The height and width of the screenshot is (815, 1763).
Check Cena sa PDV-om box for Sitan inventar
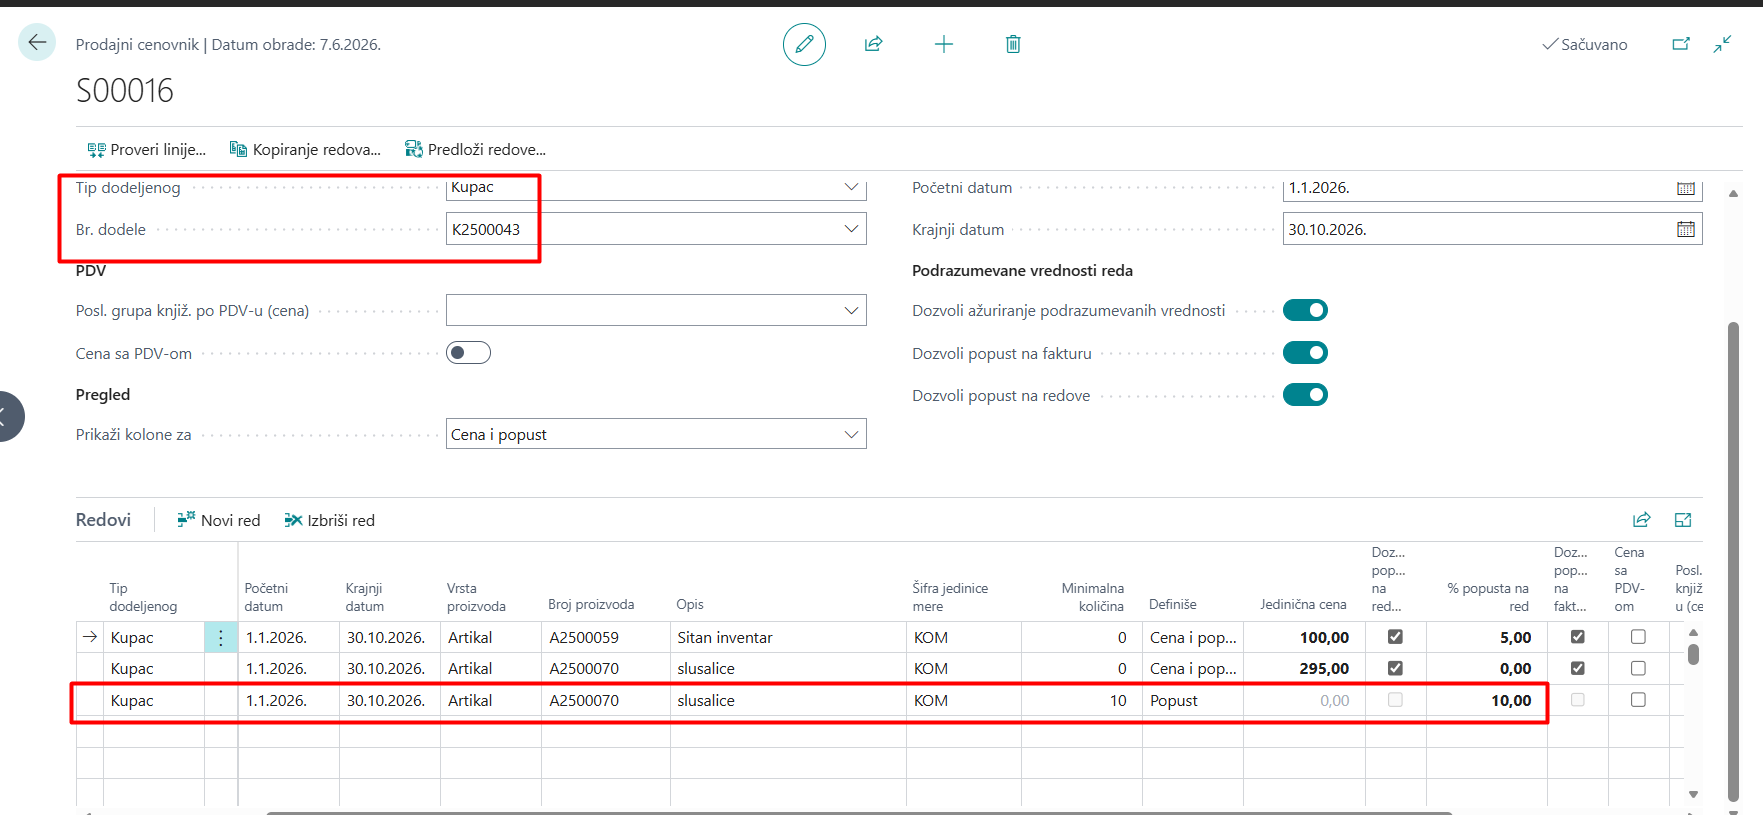(1638, 637)
